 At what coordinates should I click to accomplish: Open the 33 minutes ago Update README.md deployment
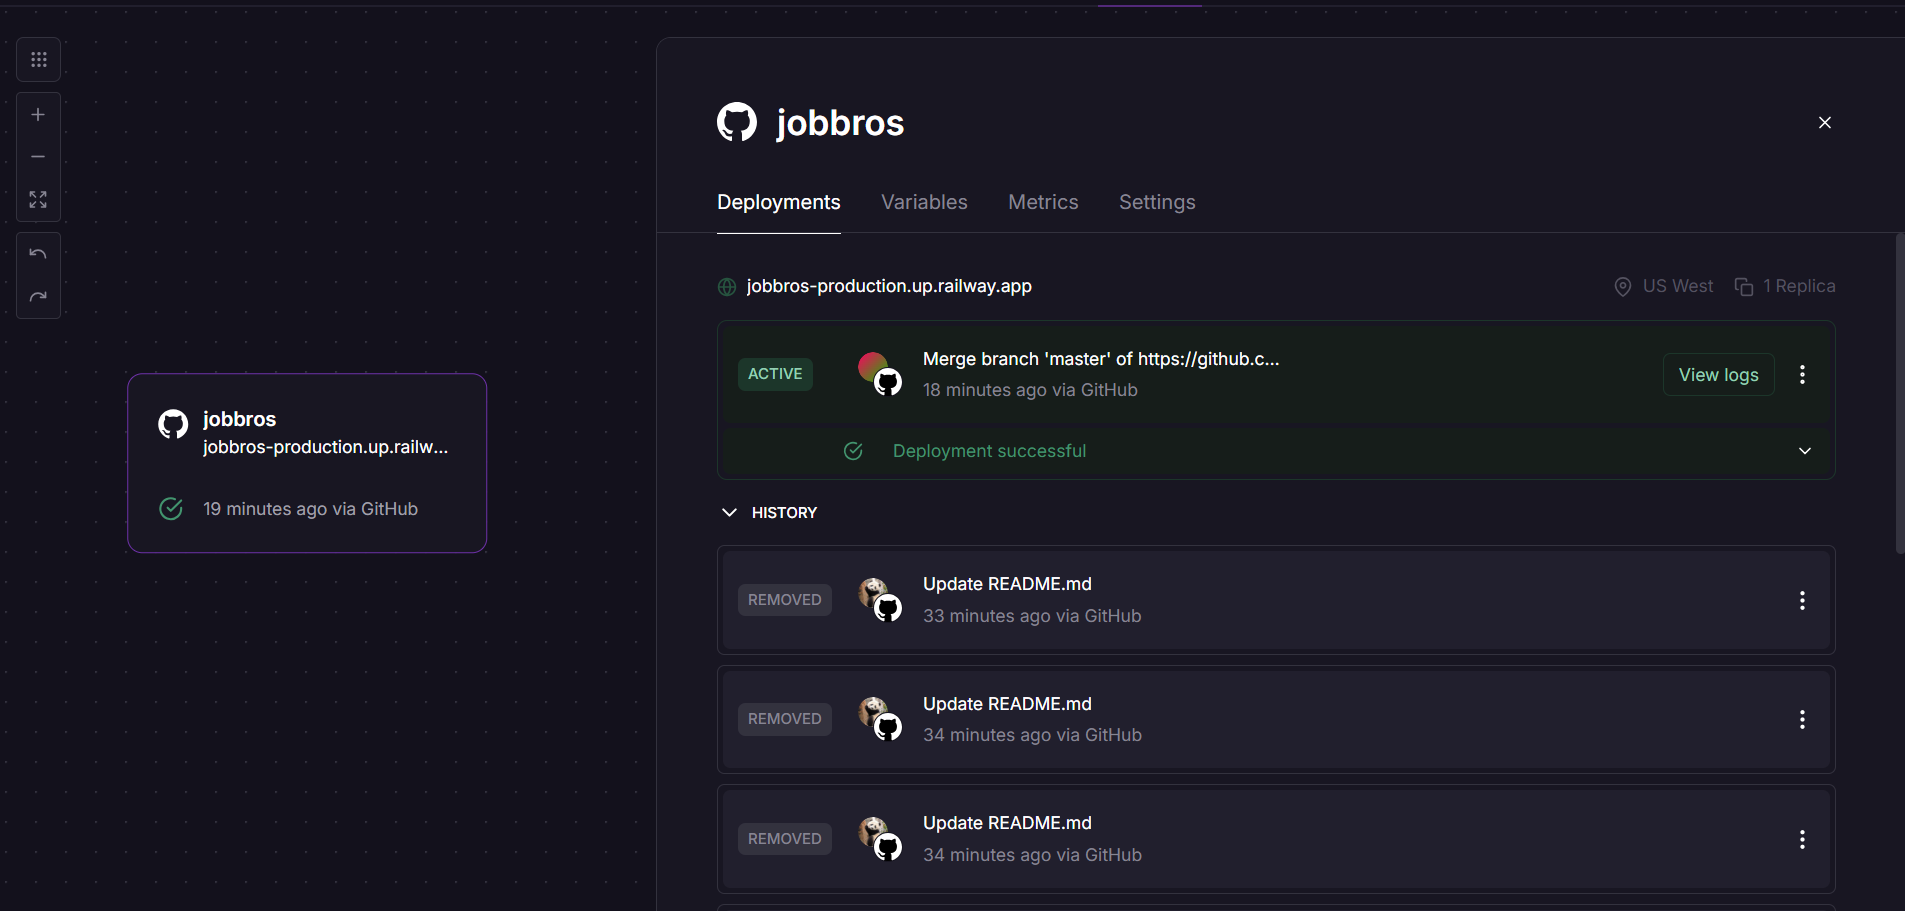click(x=1276, y=600)
